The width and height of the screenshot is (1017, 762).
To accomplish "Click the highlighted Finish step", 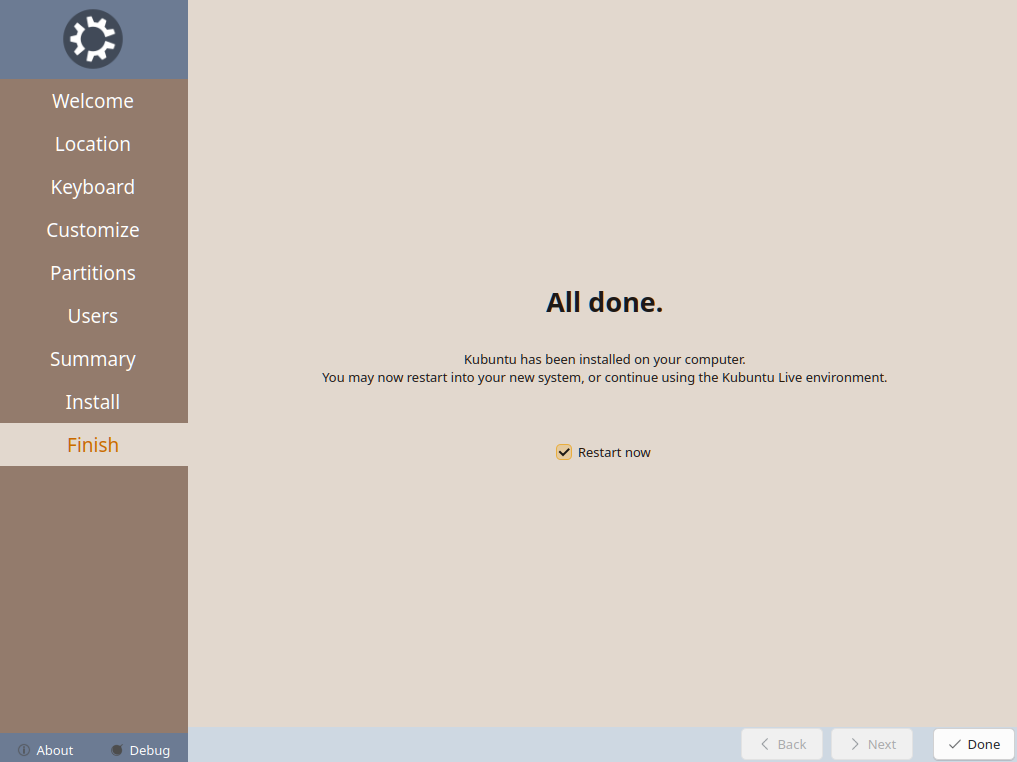I will coord(93,445).
